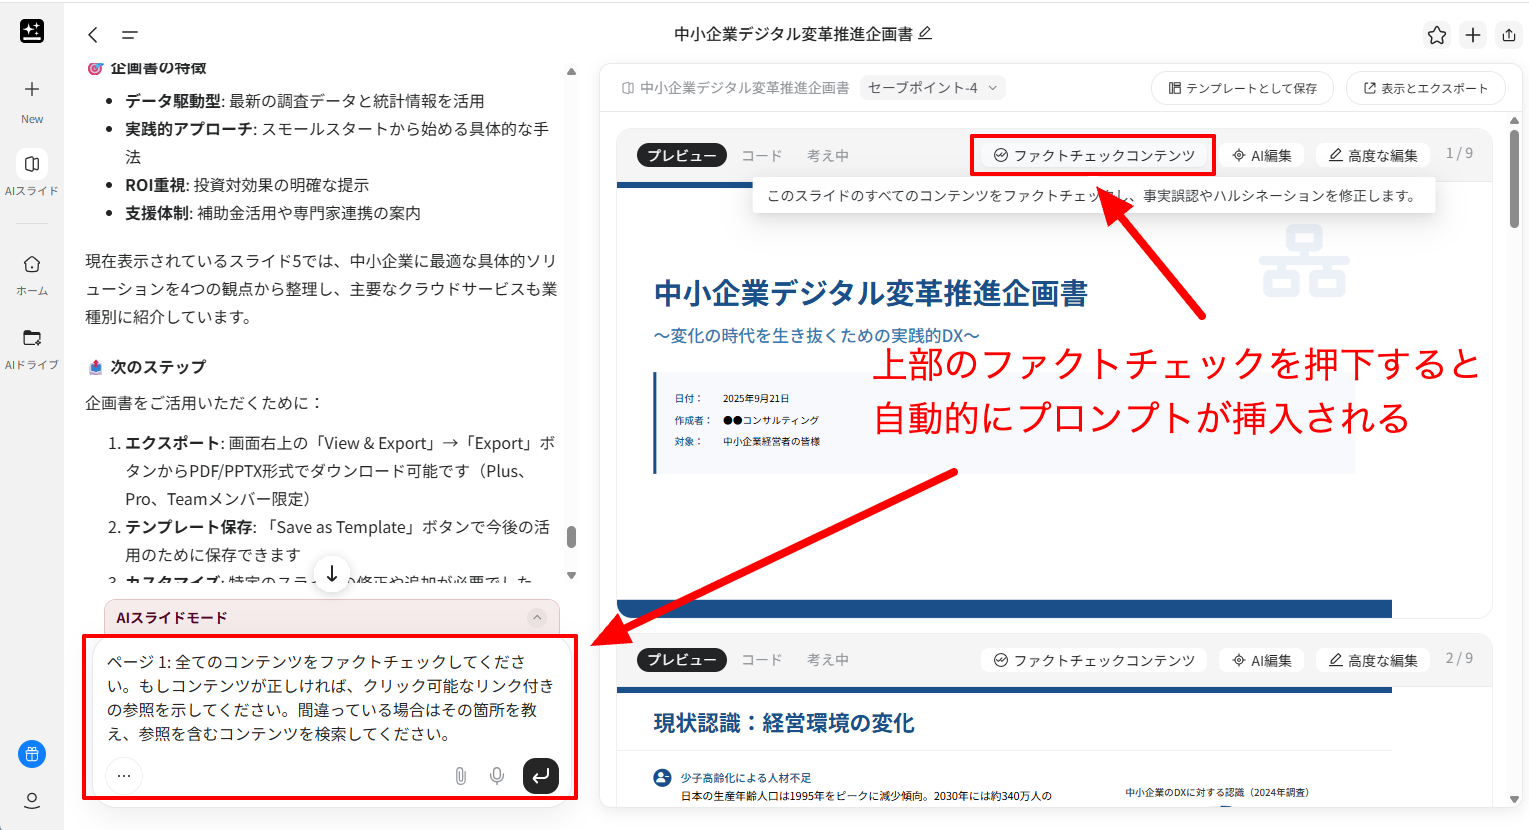
Task: Share the document via the top-right export icon
Action: [1508, 34]
